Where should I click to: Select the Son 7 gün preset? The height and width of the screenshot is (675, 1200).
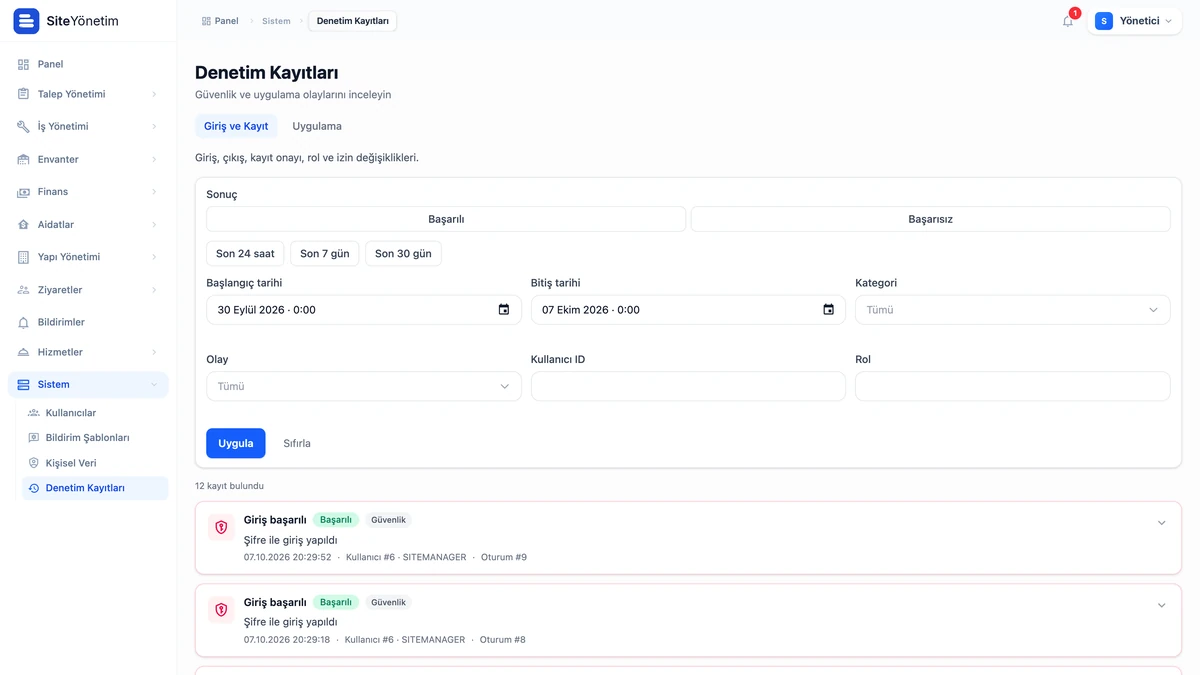[x=325, y=254]
